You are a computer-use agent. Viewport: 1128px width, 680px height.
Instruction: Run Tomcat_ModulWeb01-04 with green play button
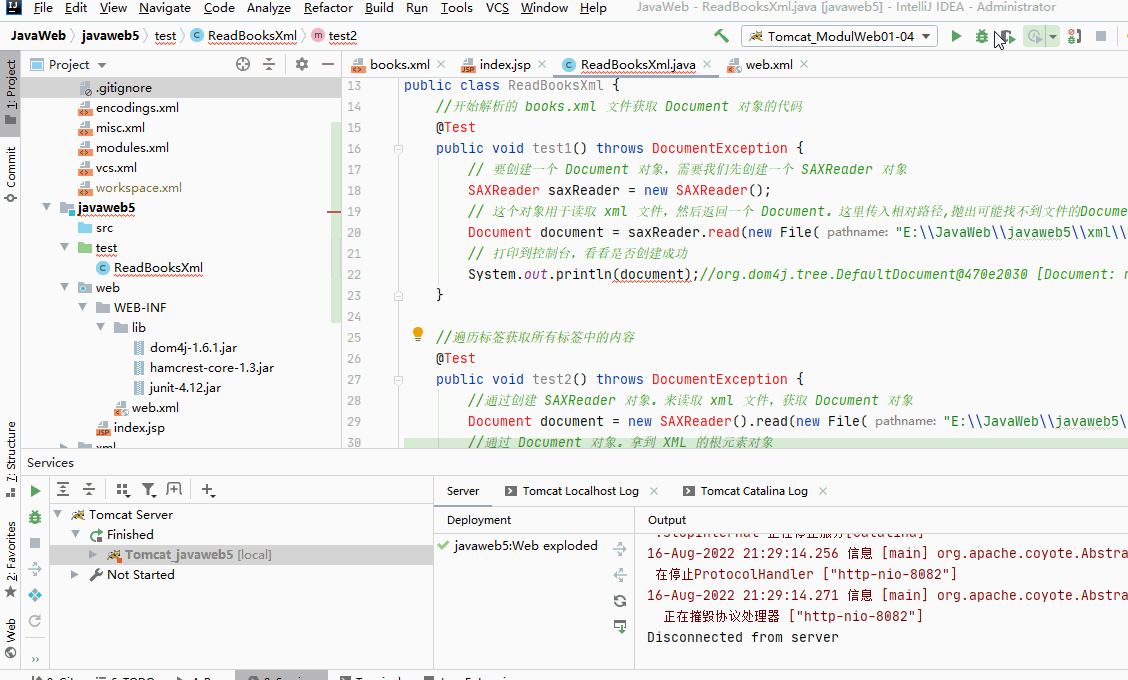pos(956,36)
